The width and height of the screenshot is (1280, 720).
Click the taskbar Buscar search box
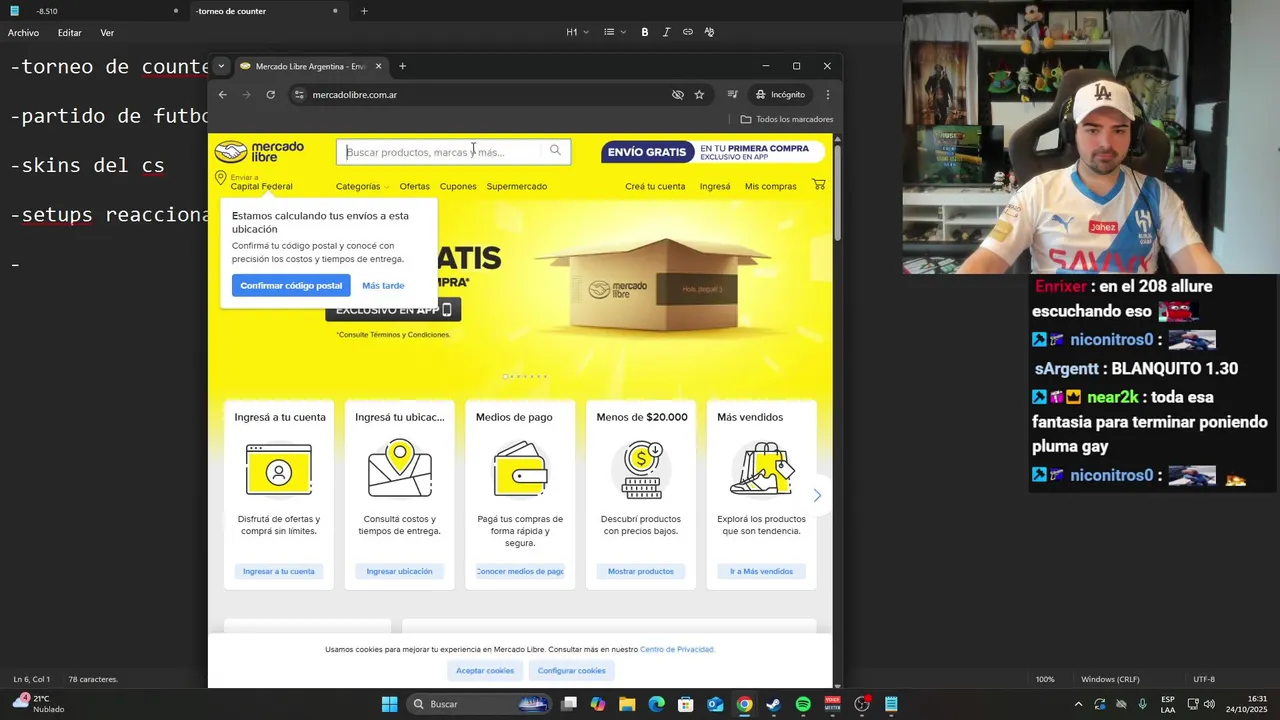(x=478, y=704)
